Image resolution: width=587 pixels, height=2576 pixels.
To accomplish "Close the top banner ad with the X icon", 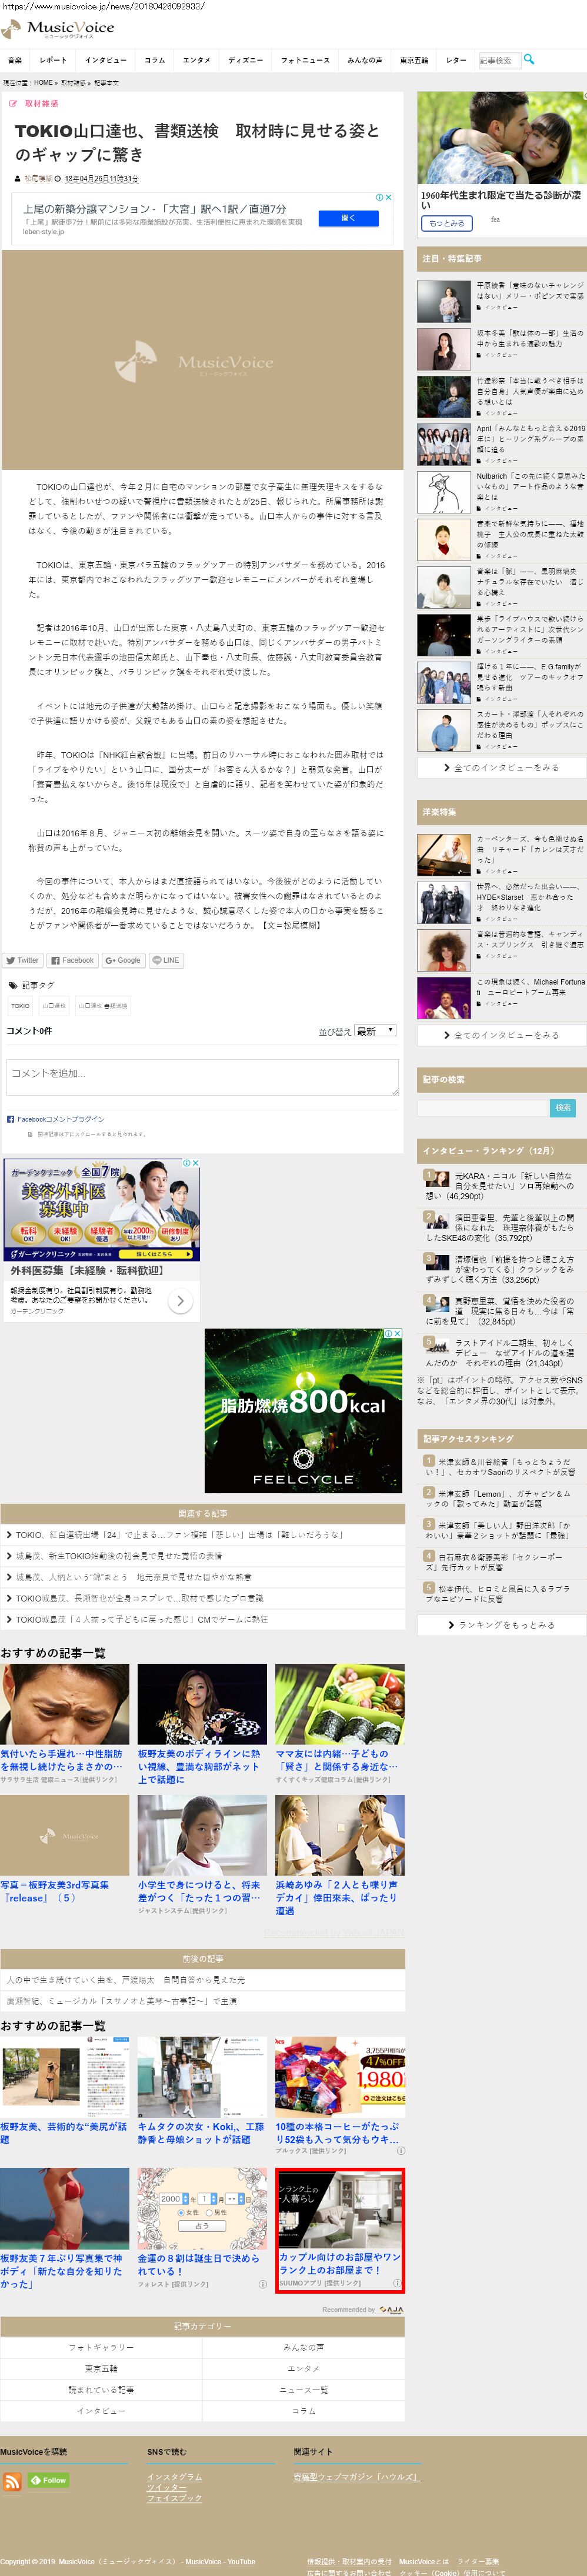I will [x=388, y=198].
